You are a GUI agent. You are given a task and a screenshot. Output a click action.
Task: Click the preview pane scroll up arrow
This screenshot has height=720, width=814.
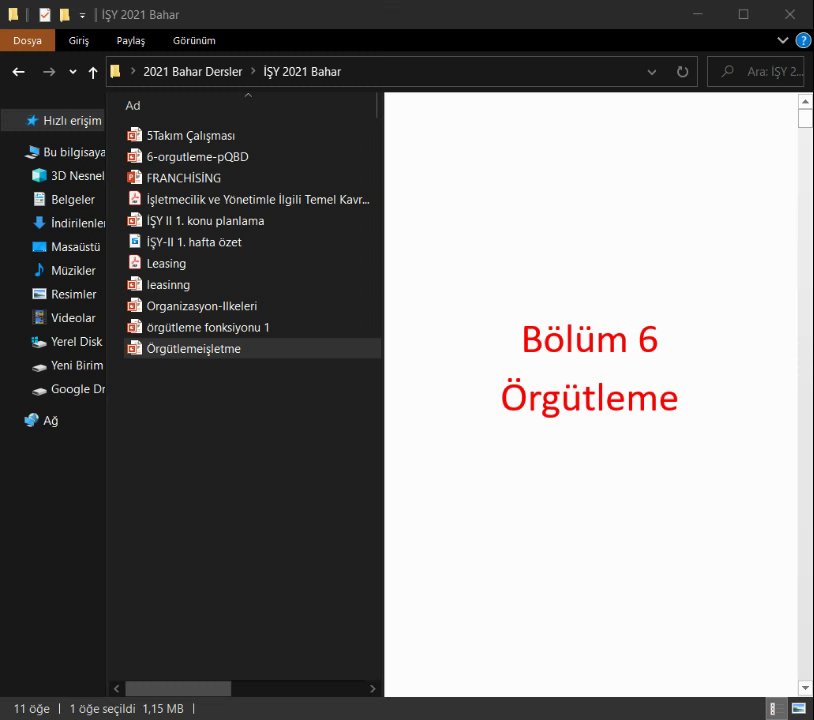[x=805, y=101]
